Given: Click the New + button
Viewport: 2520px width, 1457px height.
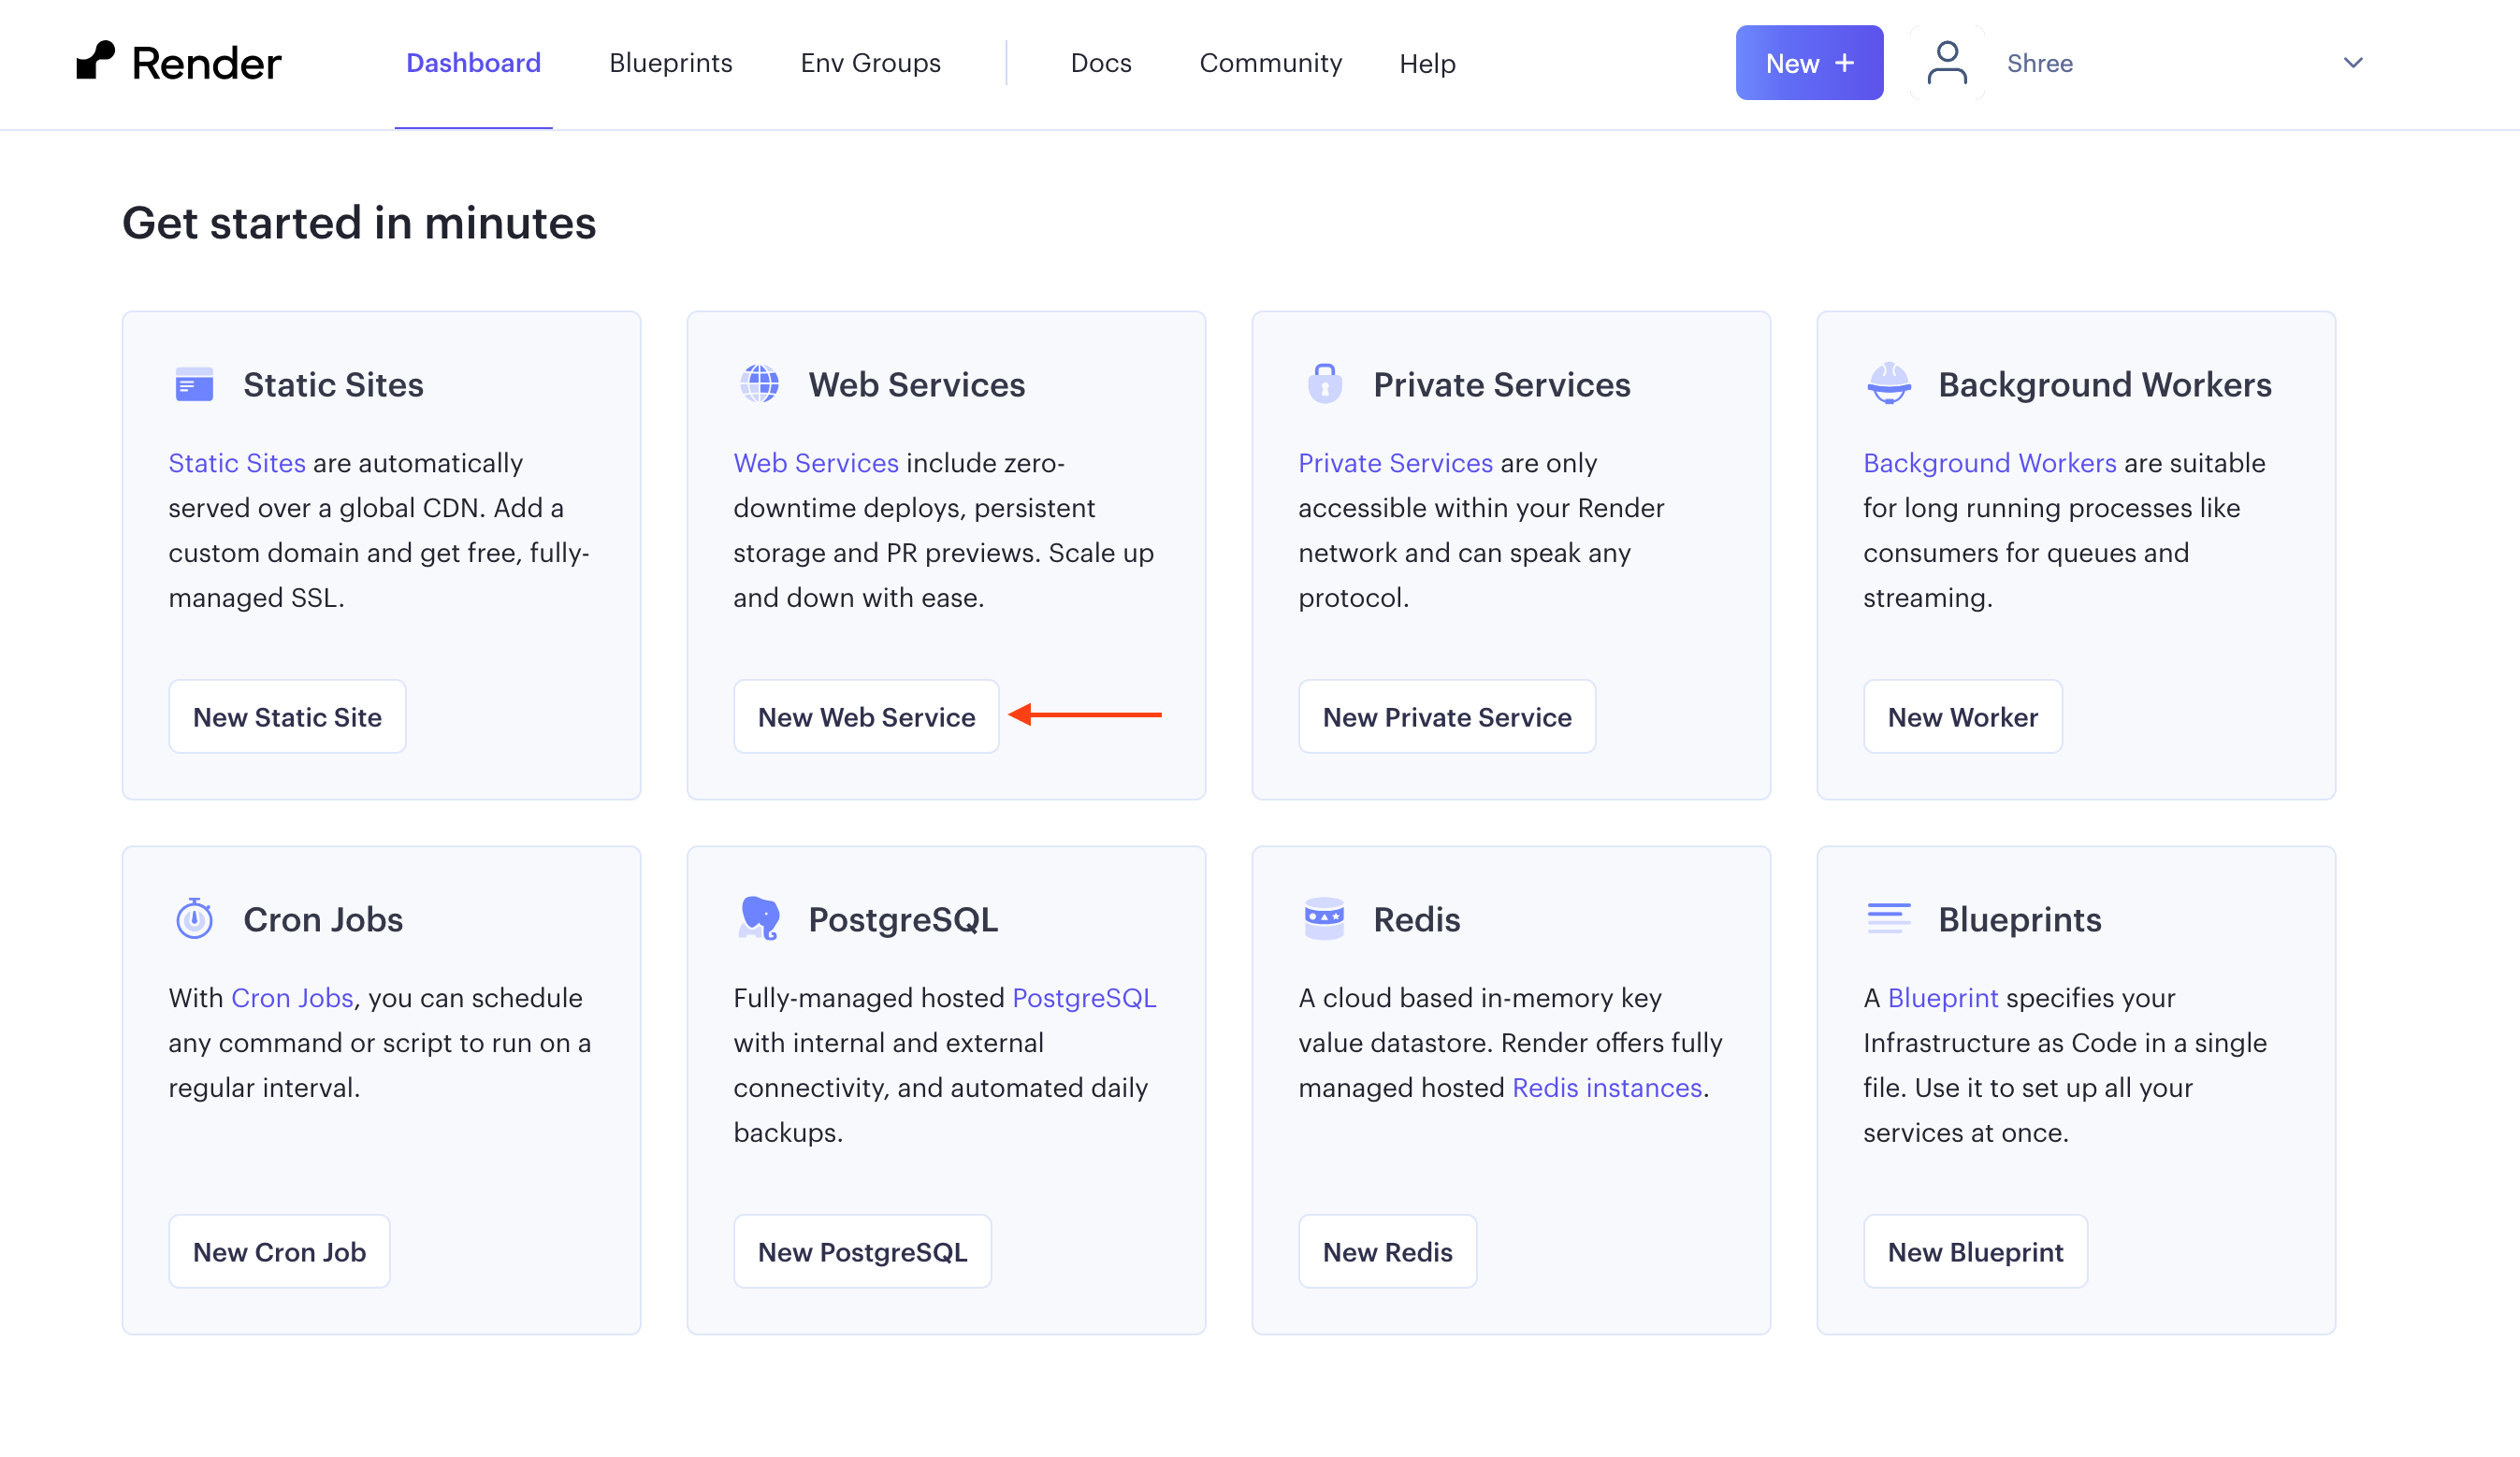Looking at the screenshot, I should point(1809,63).
